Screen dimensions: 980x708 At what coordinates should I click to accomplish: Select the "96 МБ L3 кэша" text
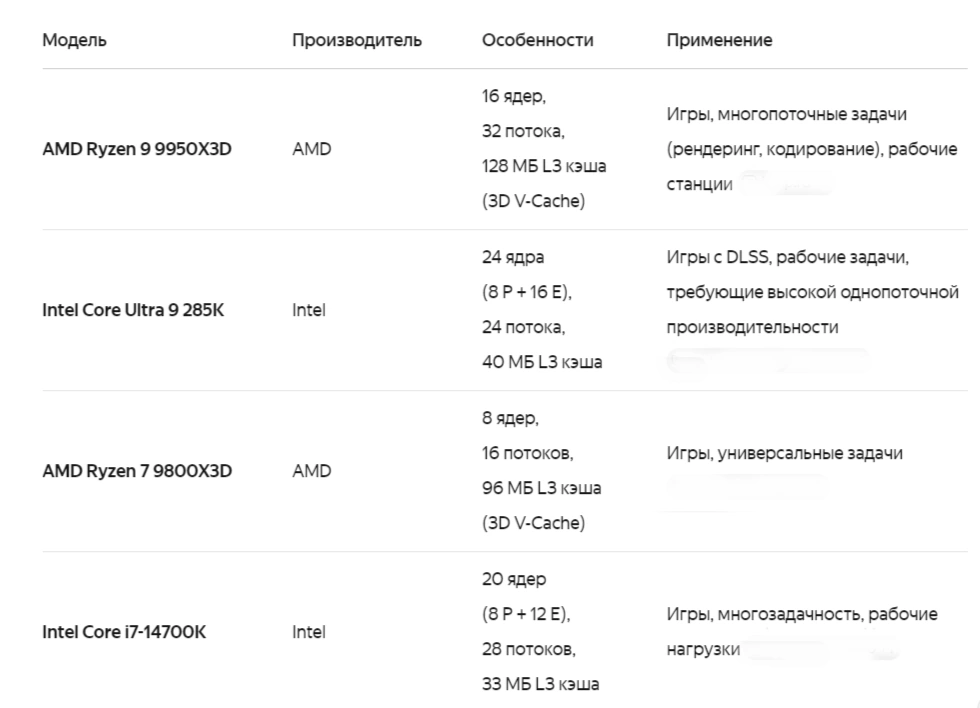click(x=541, y=488)
